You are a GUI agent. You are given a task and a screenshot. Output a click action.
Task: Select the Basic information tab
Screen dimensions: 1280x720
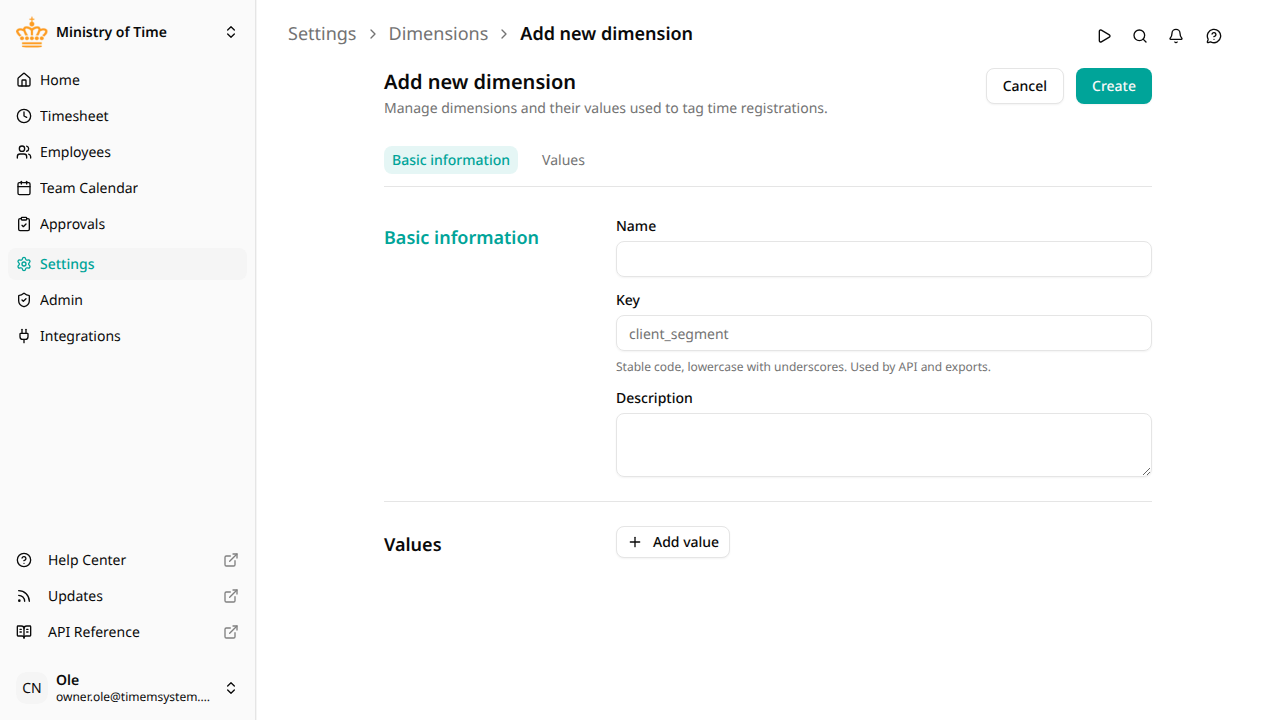tap(451, 160)
